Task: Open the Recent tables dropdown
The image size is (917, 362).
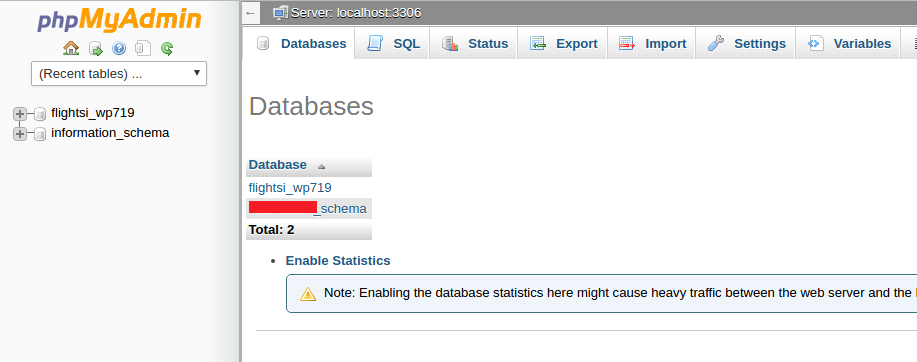Action: pyautogui.click(x=119, y=74)
